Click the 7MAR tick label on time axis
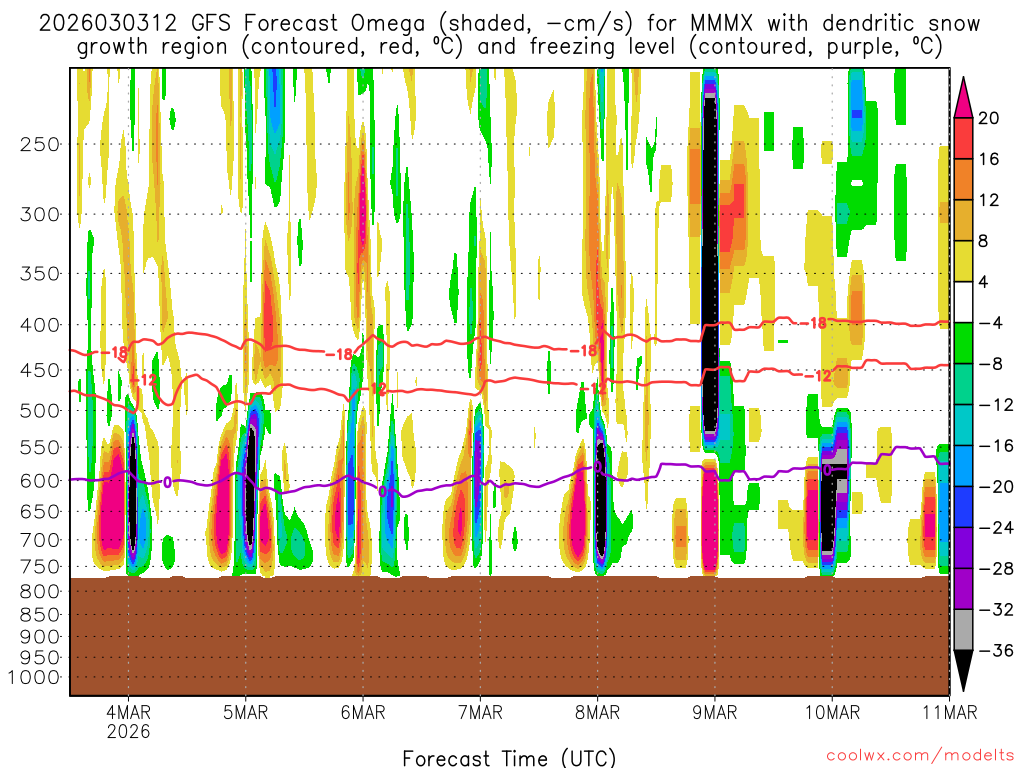 coord(480,712)
